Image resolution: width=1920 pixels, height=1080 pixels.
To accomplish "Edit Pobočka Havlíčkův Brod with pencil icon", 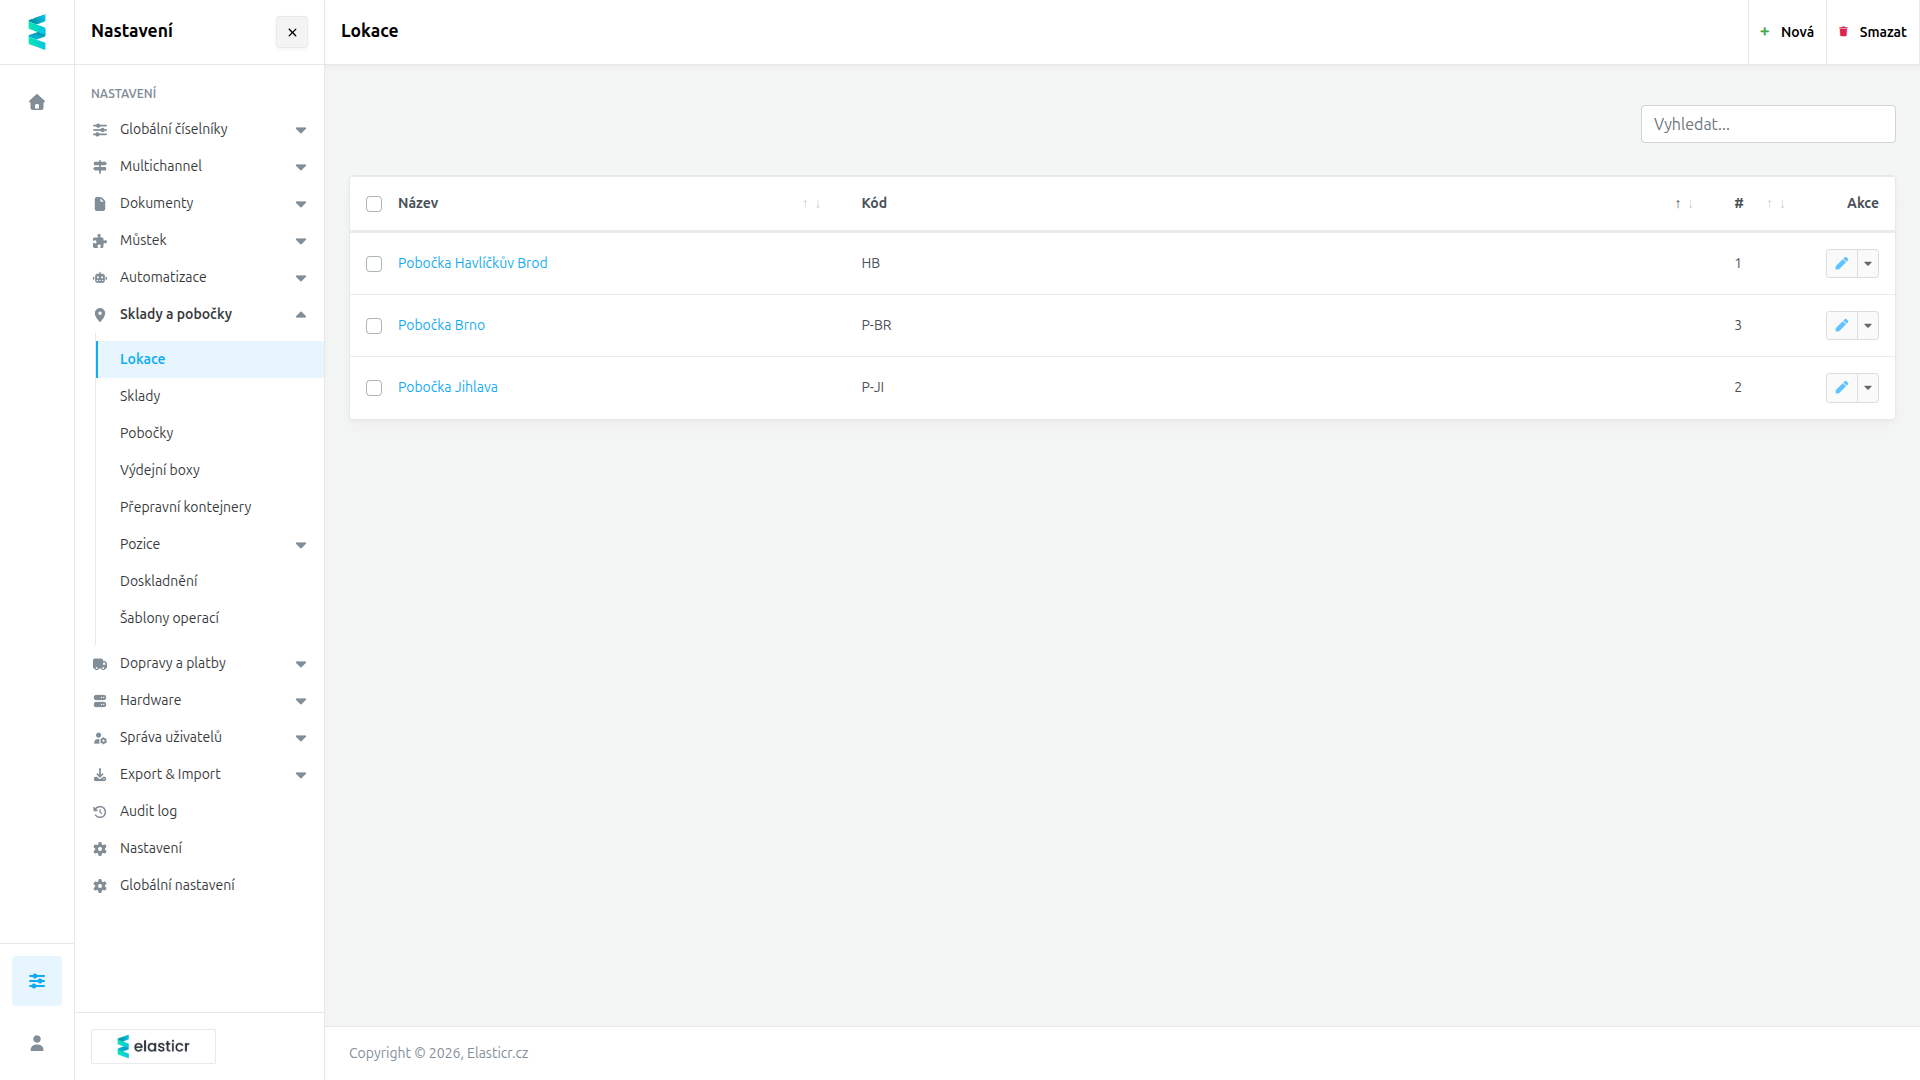I will (x=1841, y=263).
